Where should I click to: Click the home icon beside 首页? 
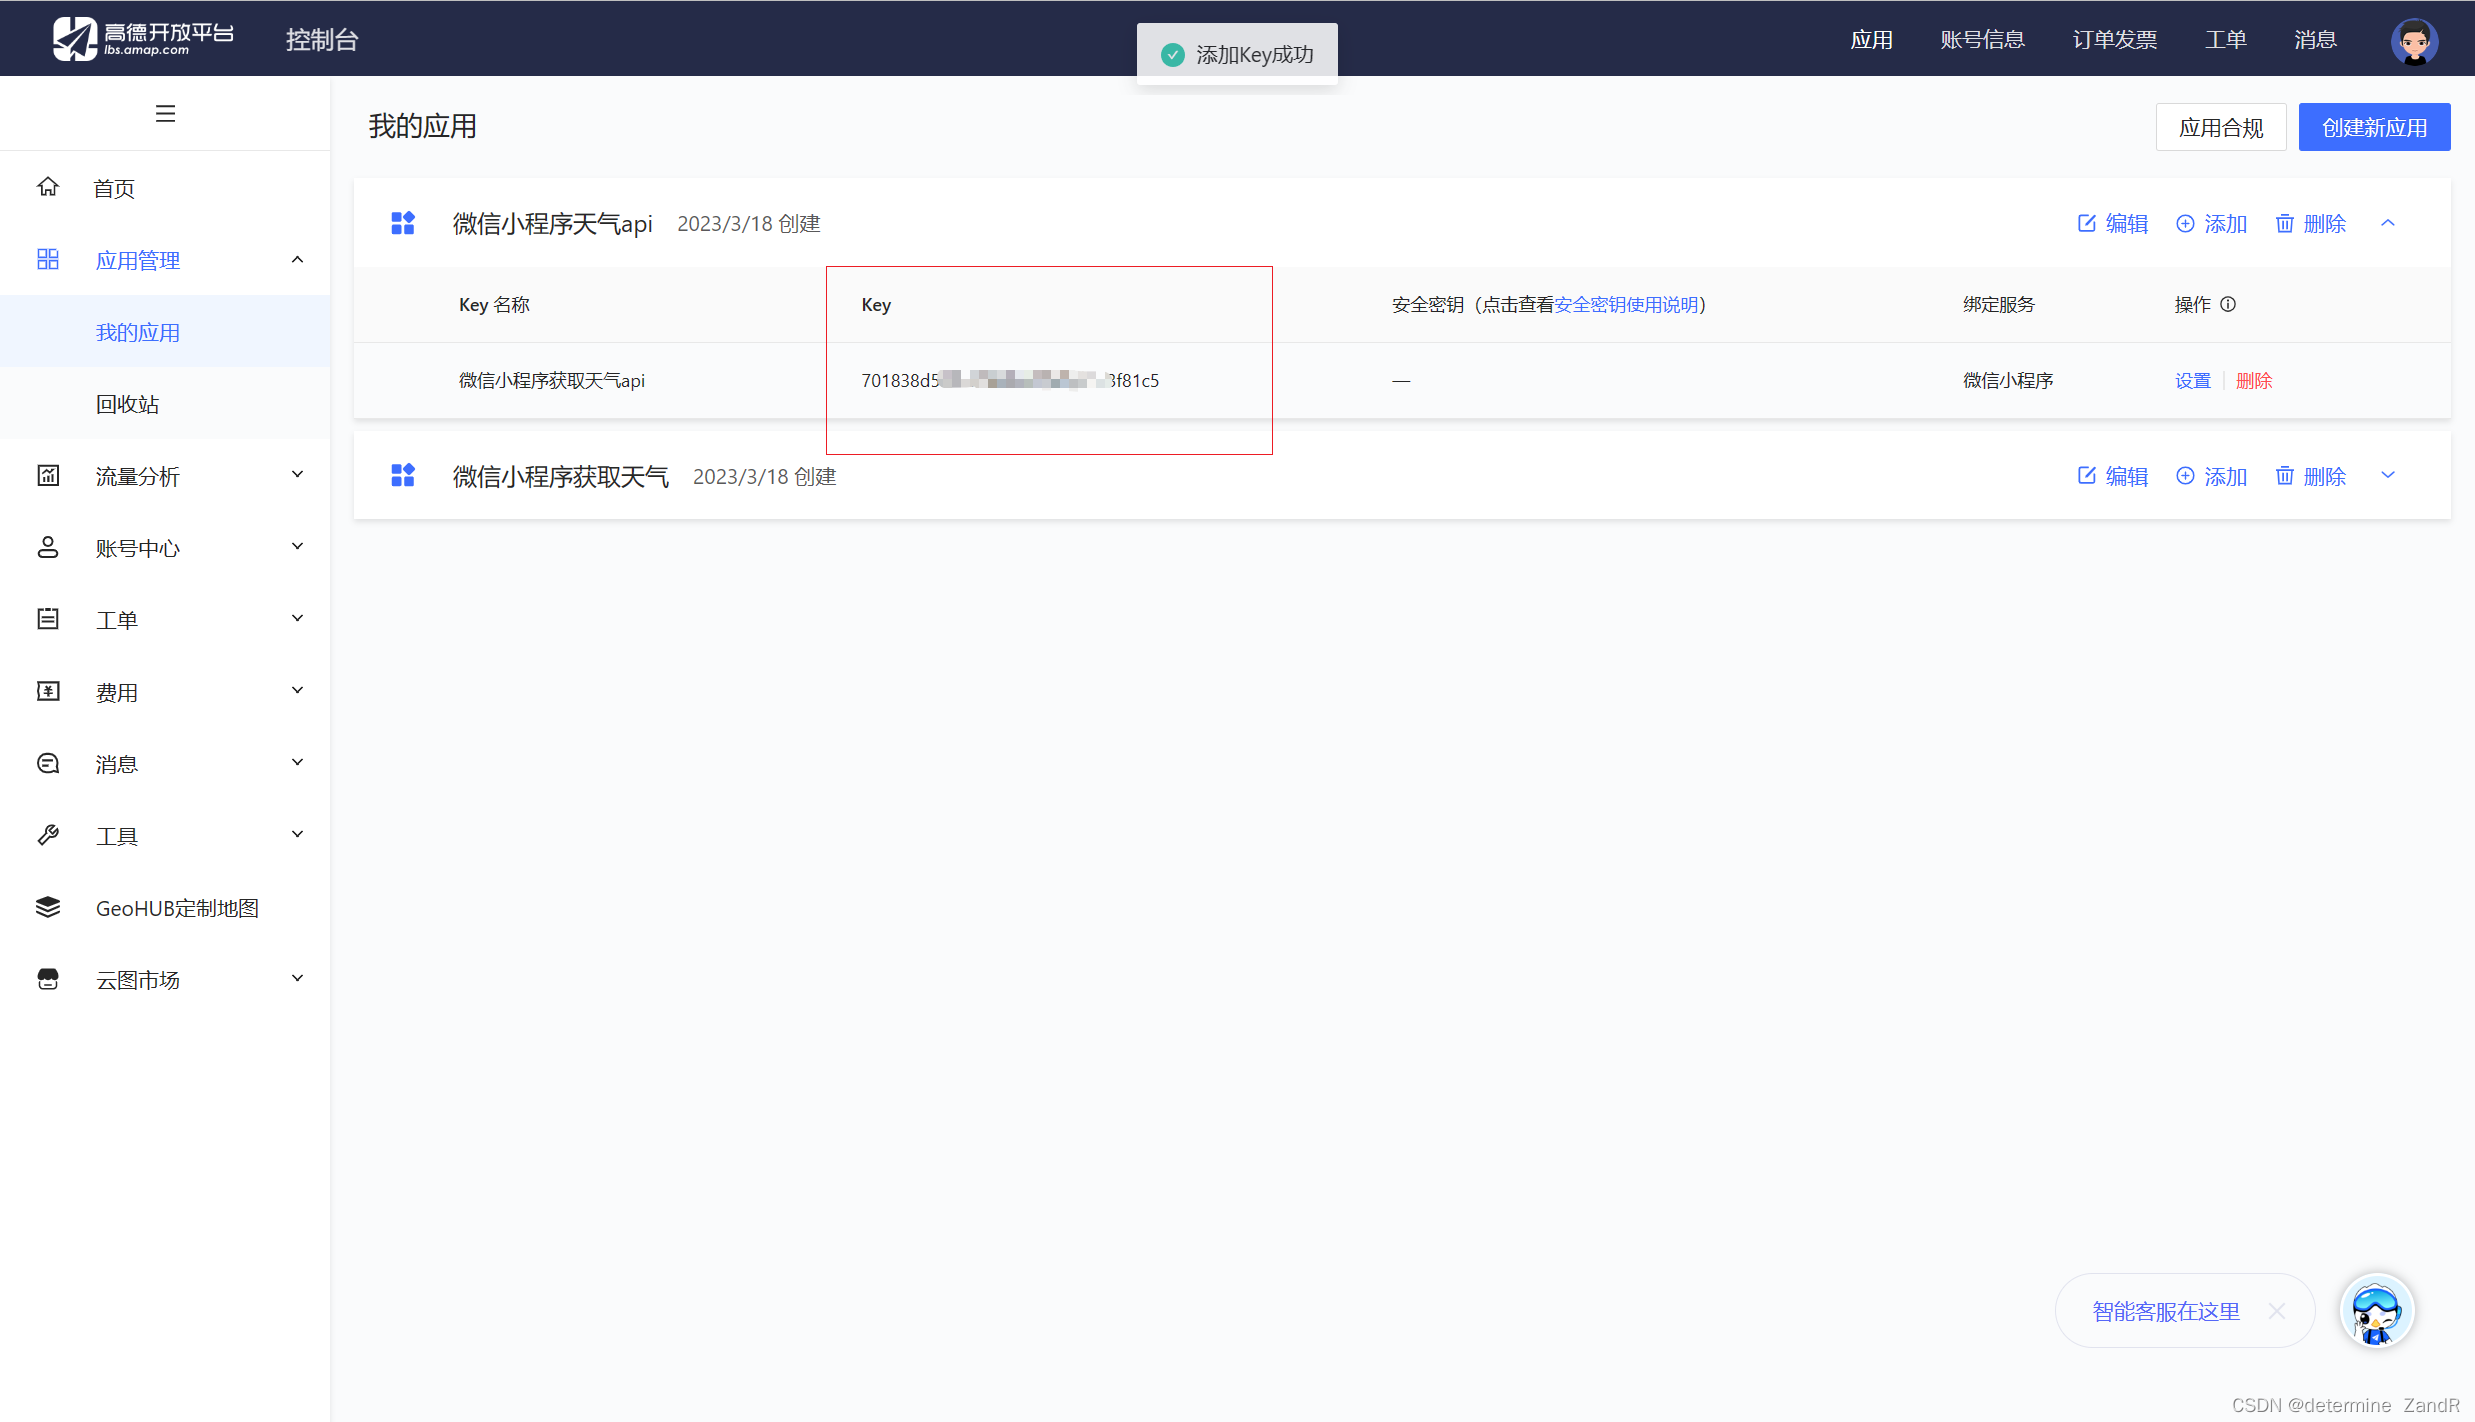48,187
